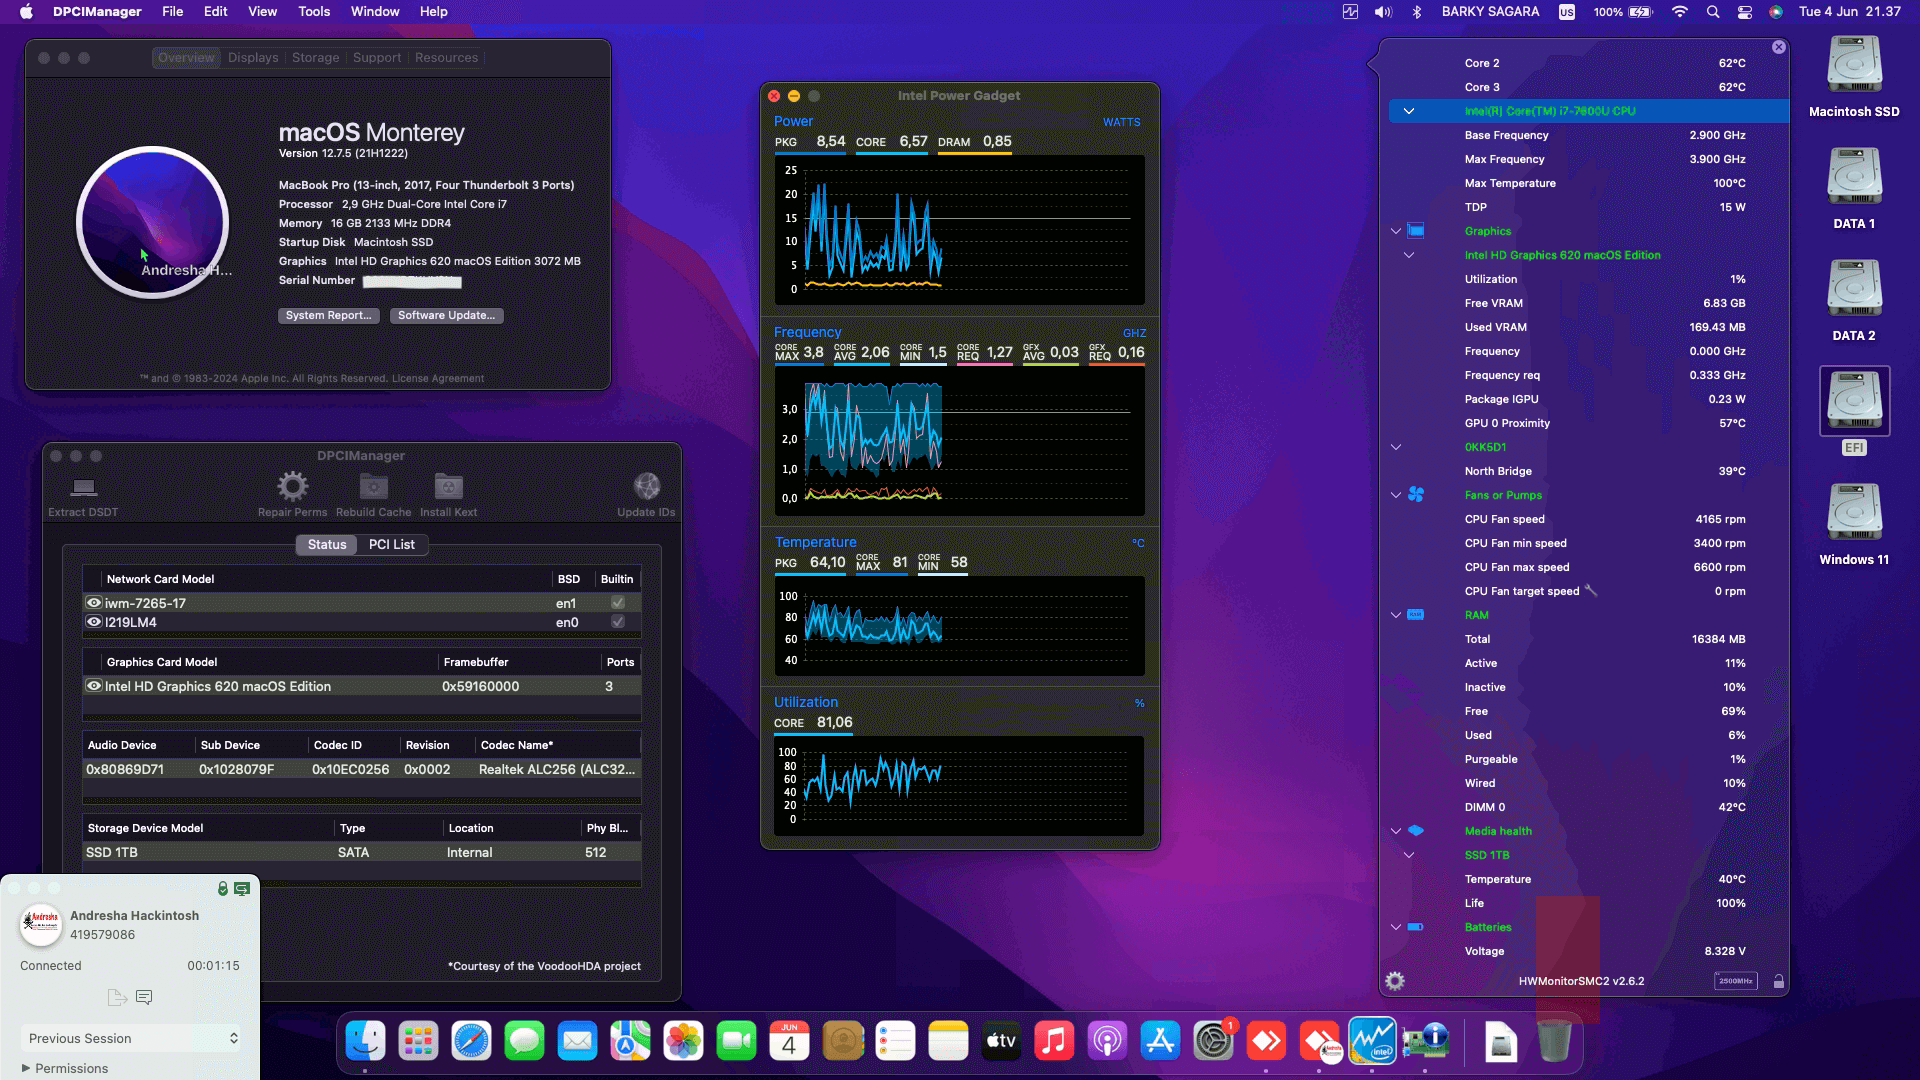Close HWMonitorSMC2 popover with X button
Image resolution: width=1920 pixels, height=1080 pixels.
pyautogui.click(x=1779, y=47)
